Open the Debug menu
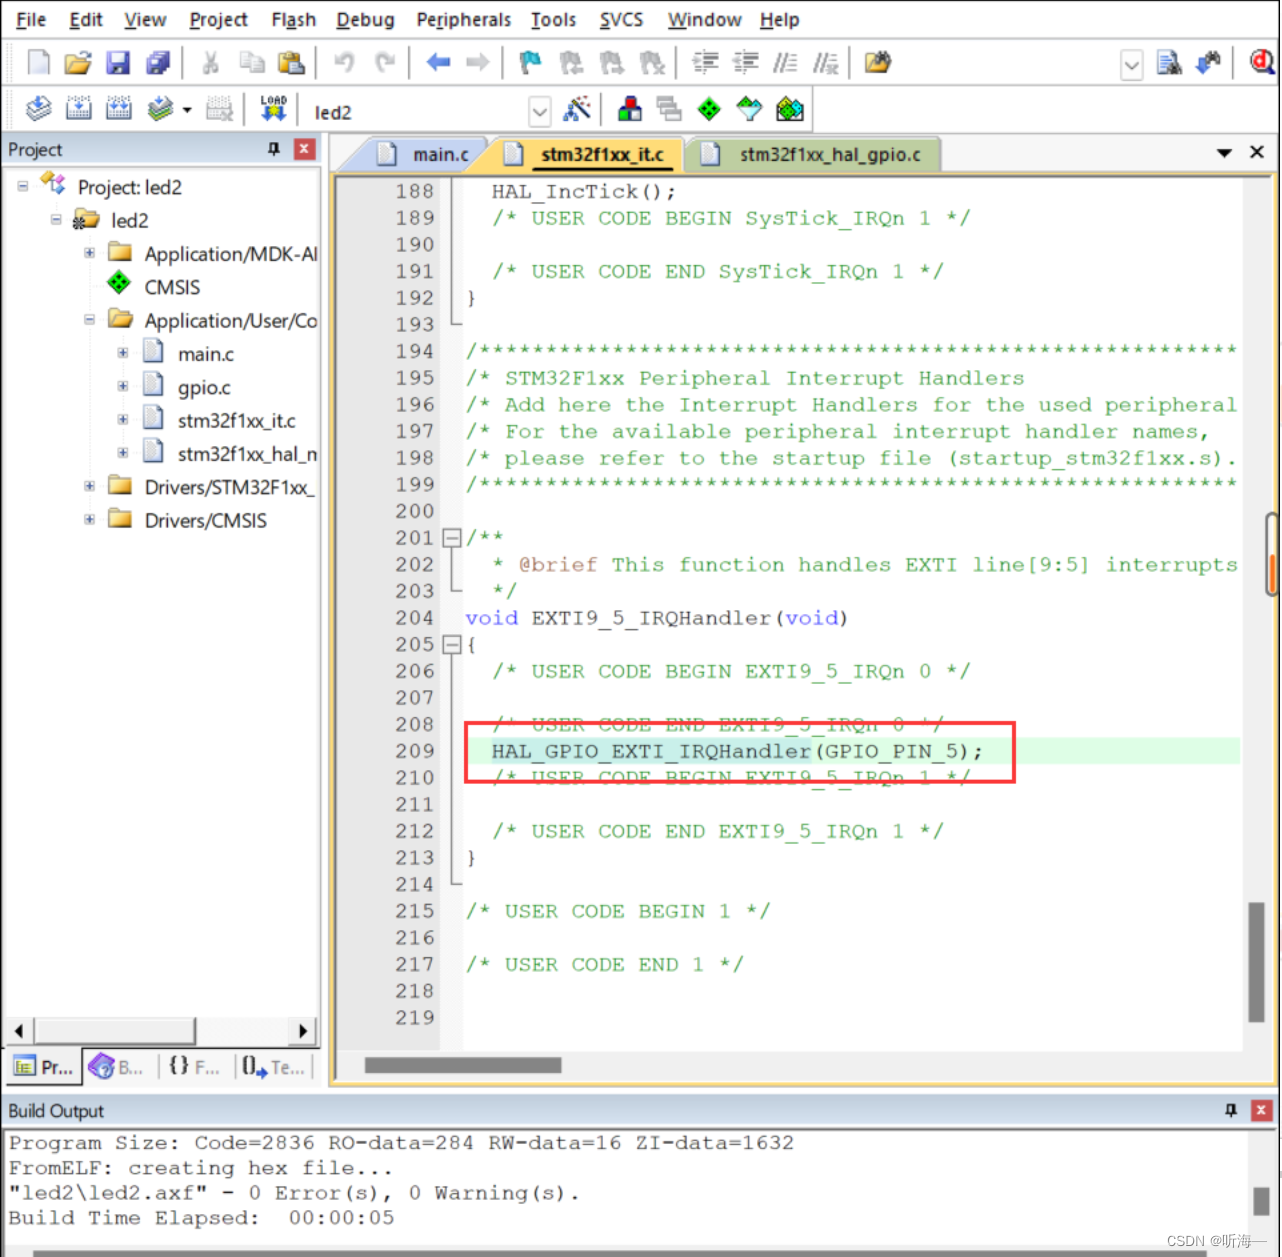The width and height of the screenshot is (1282, 1257). [x=365, y=19]
